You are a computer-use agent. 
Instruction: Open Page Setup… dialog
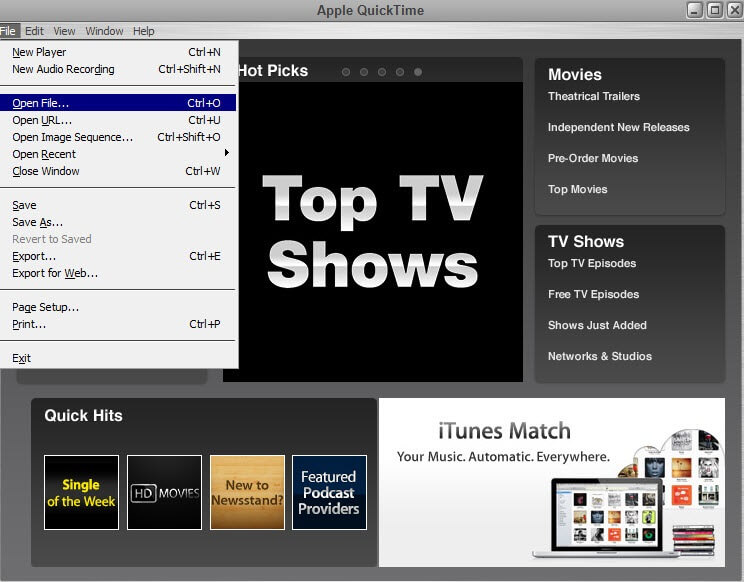coord(118,307)
